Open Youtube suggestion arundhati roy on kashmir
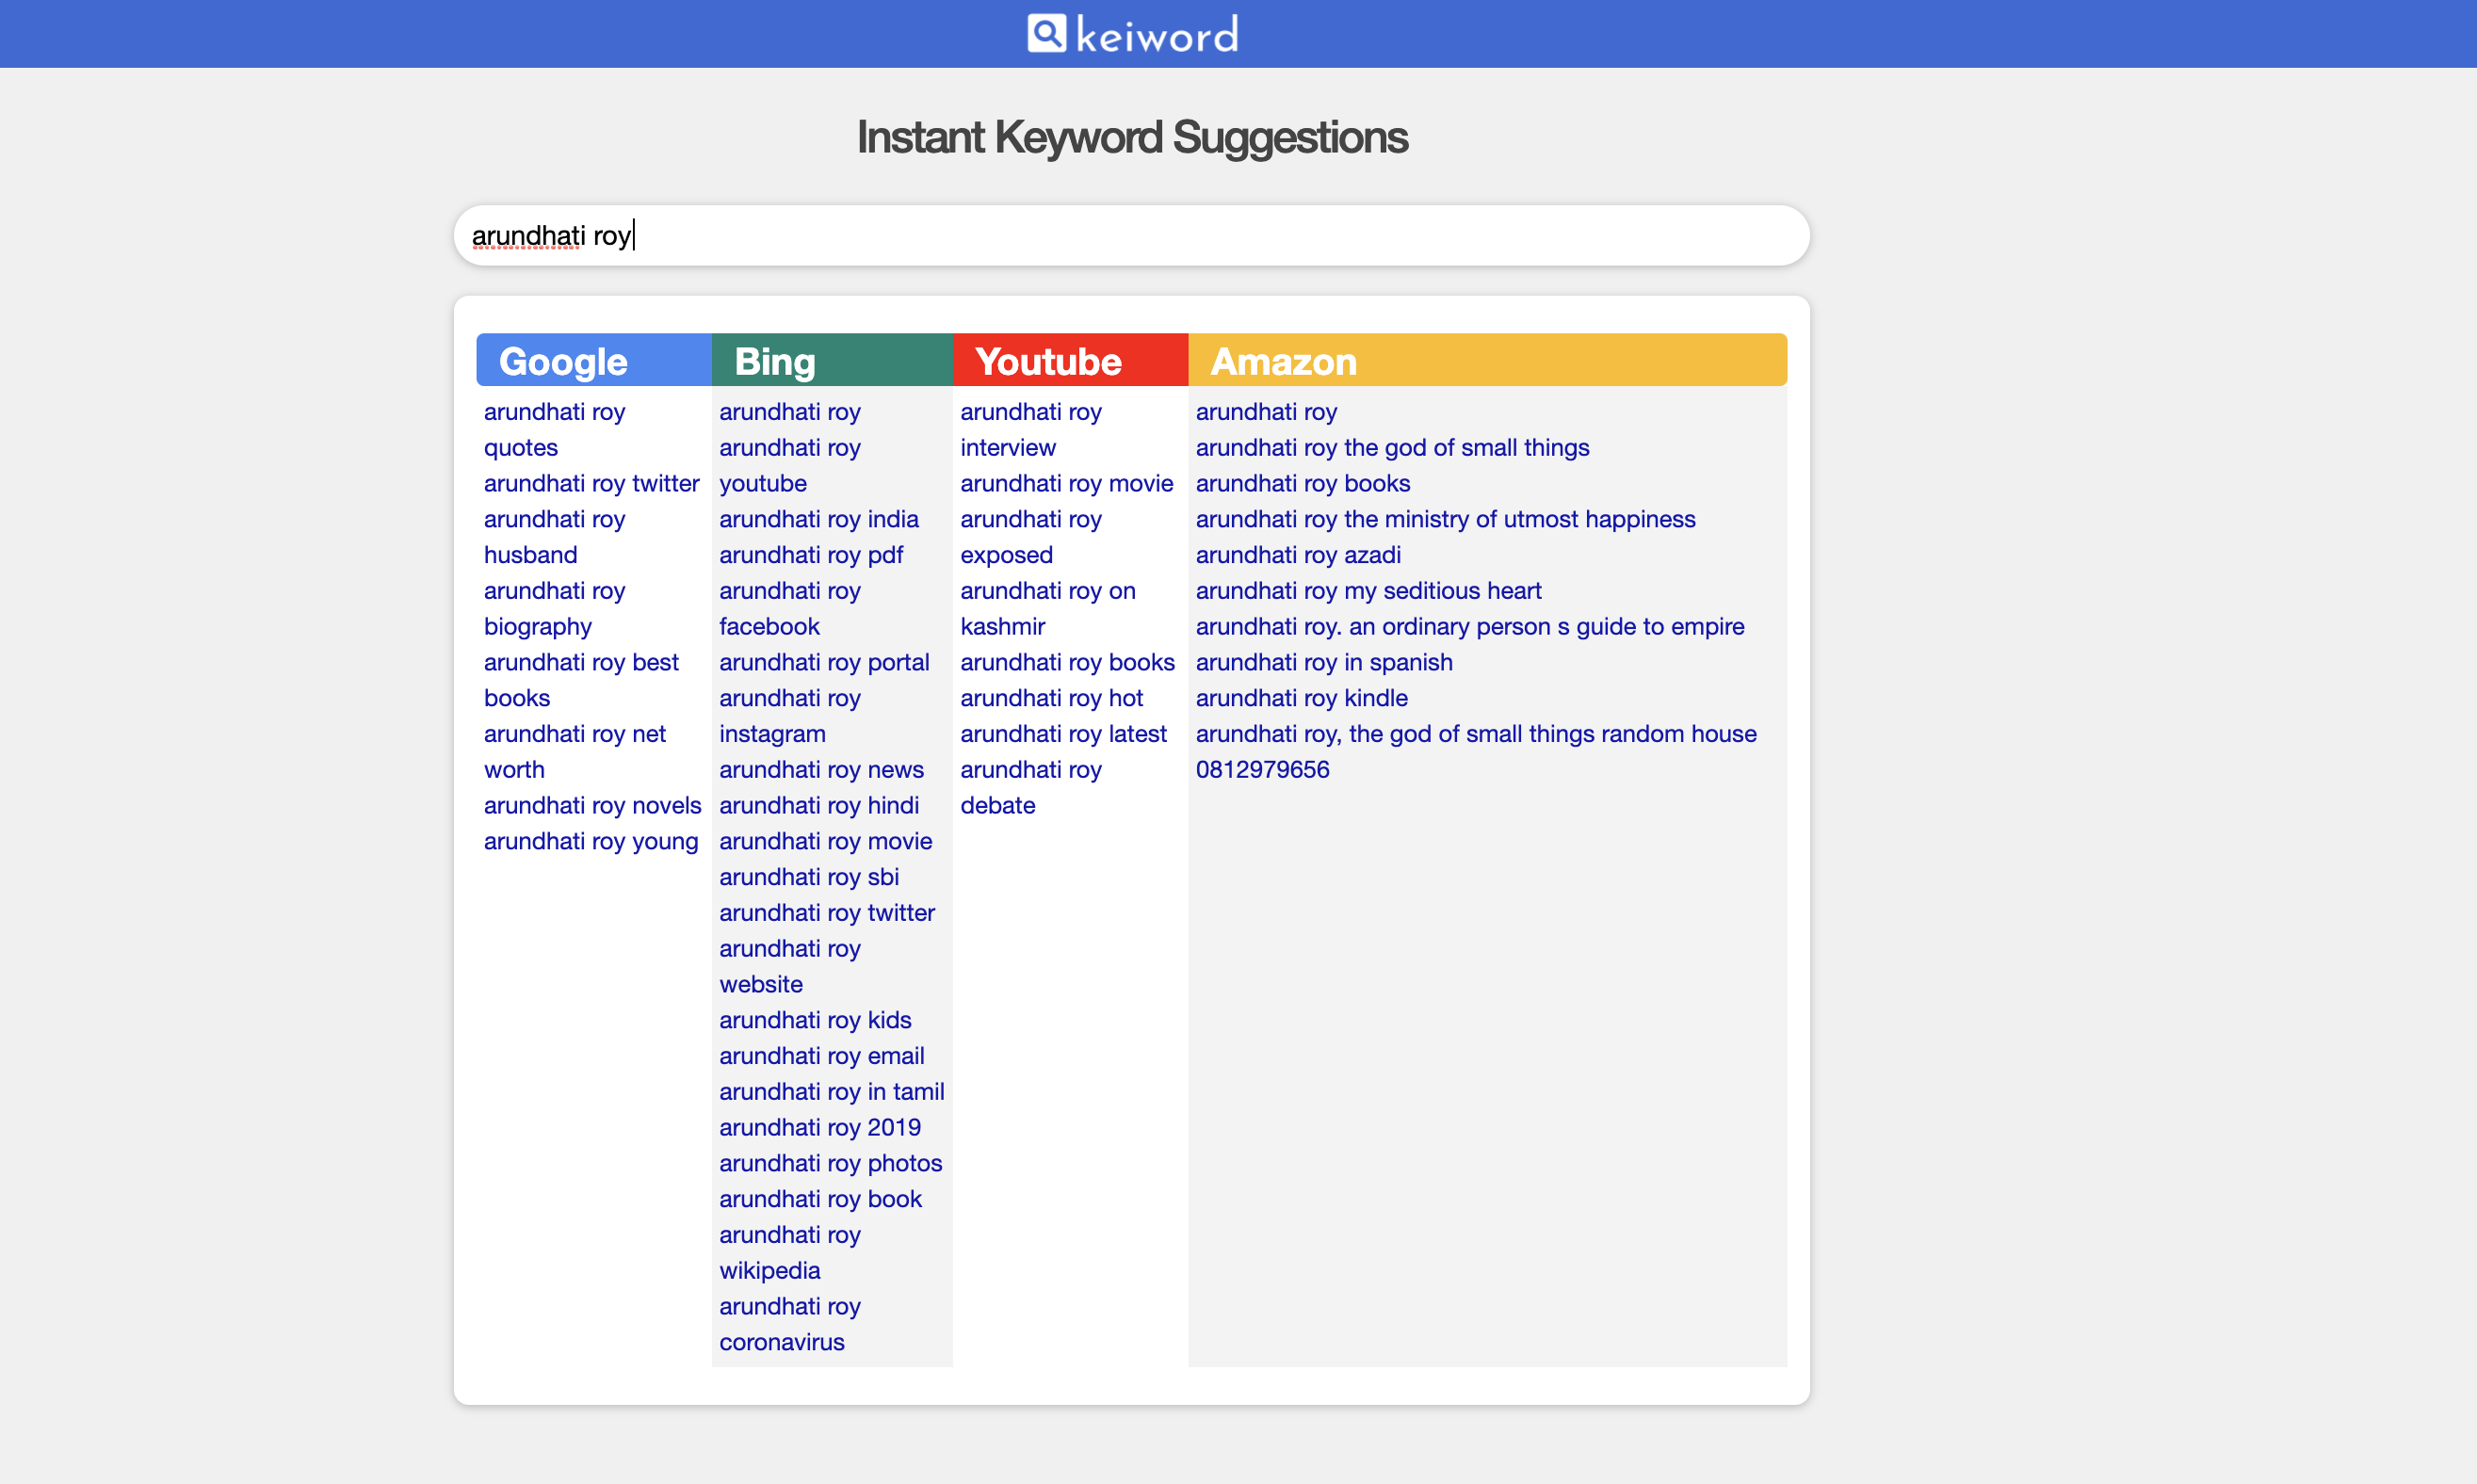This screenshot has width=2477, height=1484. [1047, 609]
